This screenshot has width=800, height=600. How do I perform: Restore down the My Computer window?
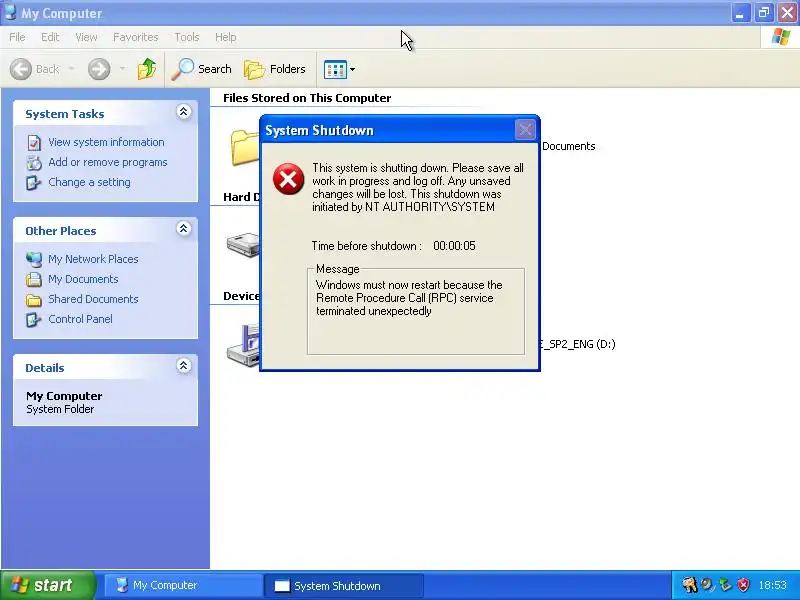(764, 13)
